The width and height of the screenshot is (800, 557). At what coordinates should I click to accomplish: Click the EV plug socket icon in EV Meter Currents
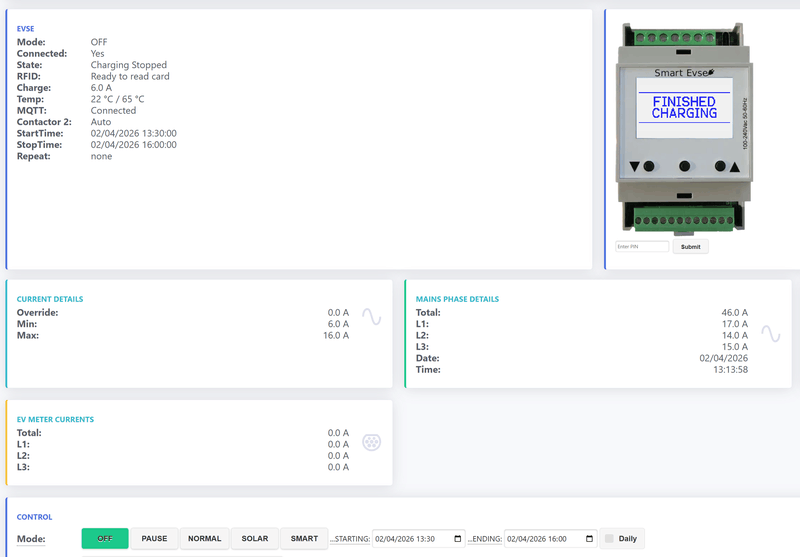[371, 442]
